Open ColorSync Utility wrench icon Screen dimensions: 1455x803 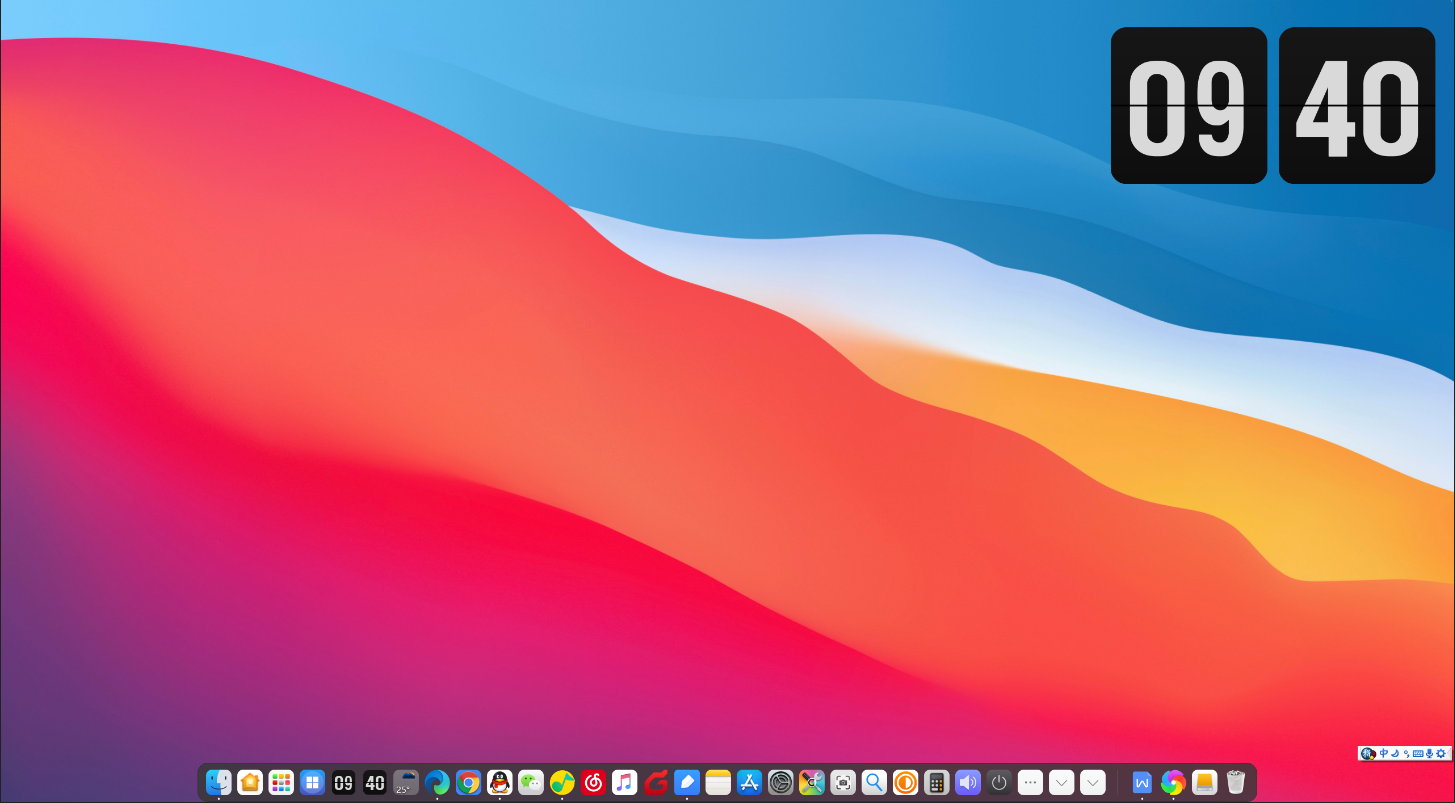pyautogui.click(x=812, y=782)
